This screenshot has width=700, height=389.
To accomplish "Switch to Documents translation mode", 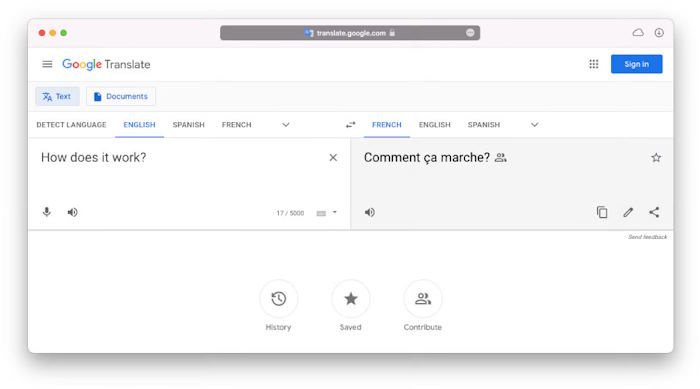I will 121,96.
